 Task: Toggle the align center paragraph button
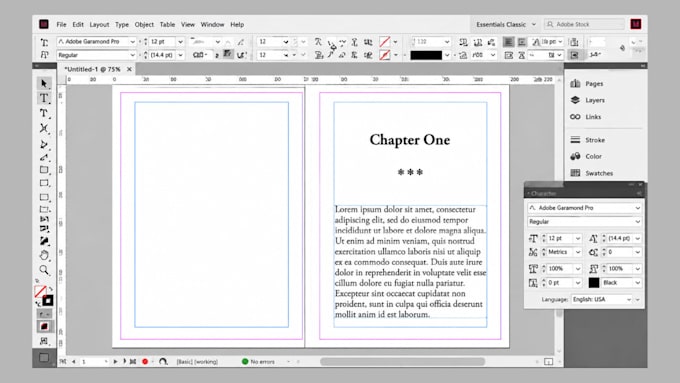click(522, 42)
